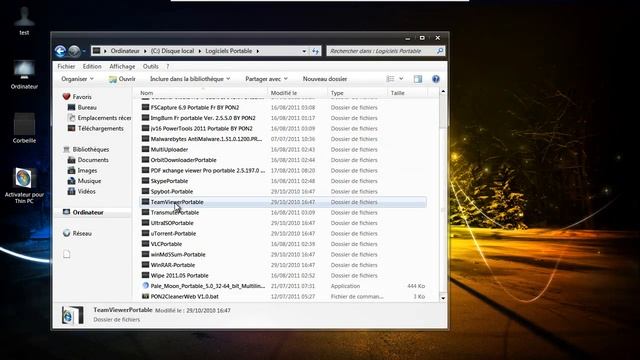Open Vidéos library in navigation pane
Screen dimensions: 640x360
pyautogui.click(x=82, y=191)
